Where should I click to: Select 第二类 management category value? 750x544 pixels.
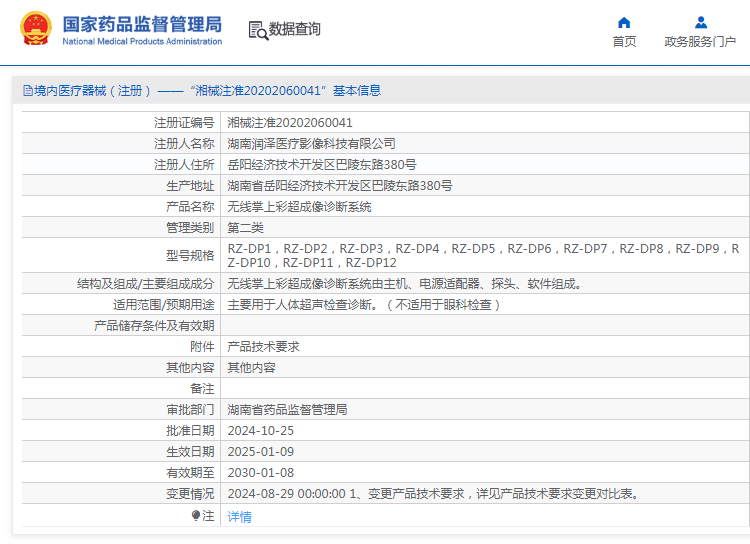(245, 228)
